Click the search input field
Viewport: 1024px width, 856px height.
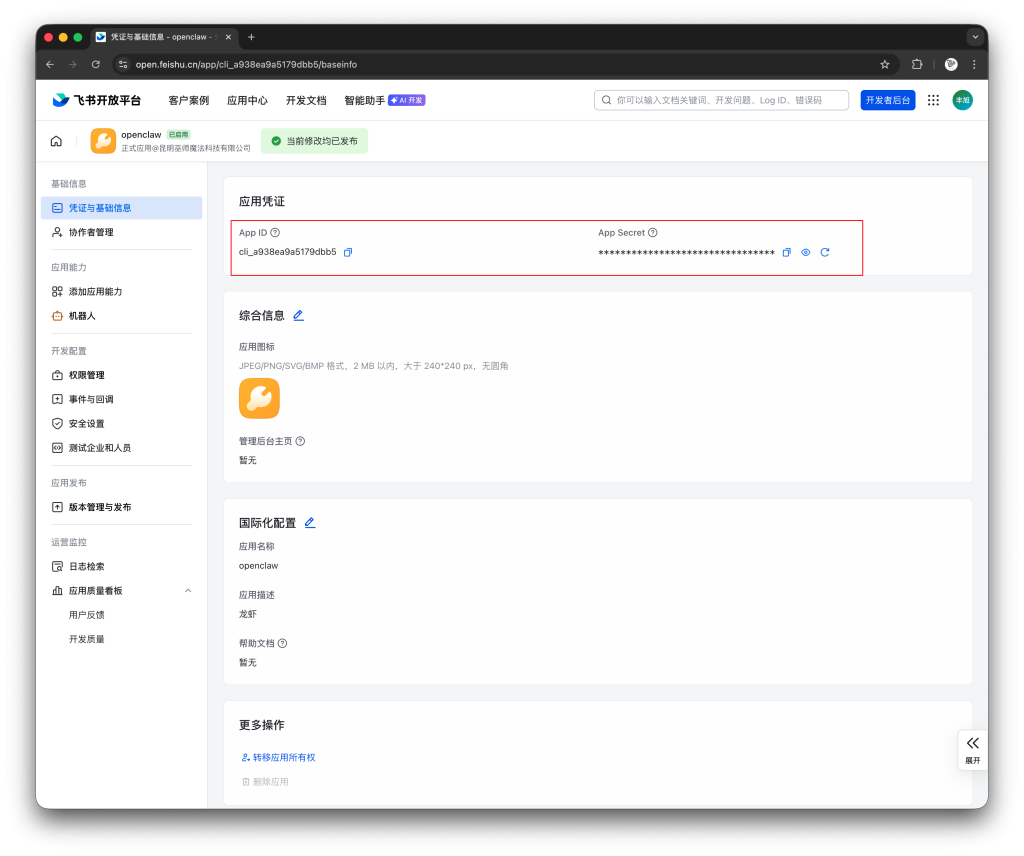(720, 100)
